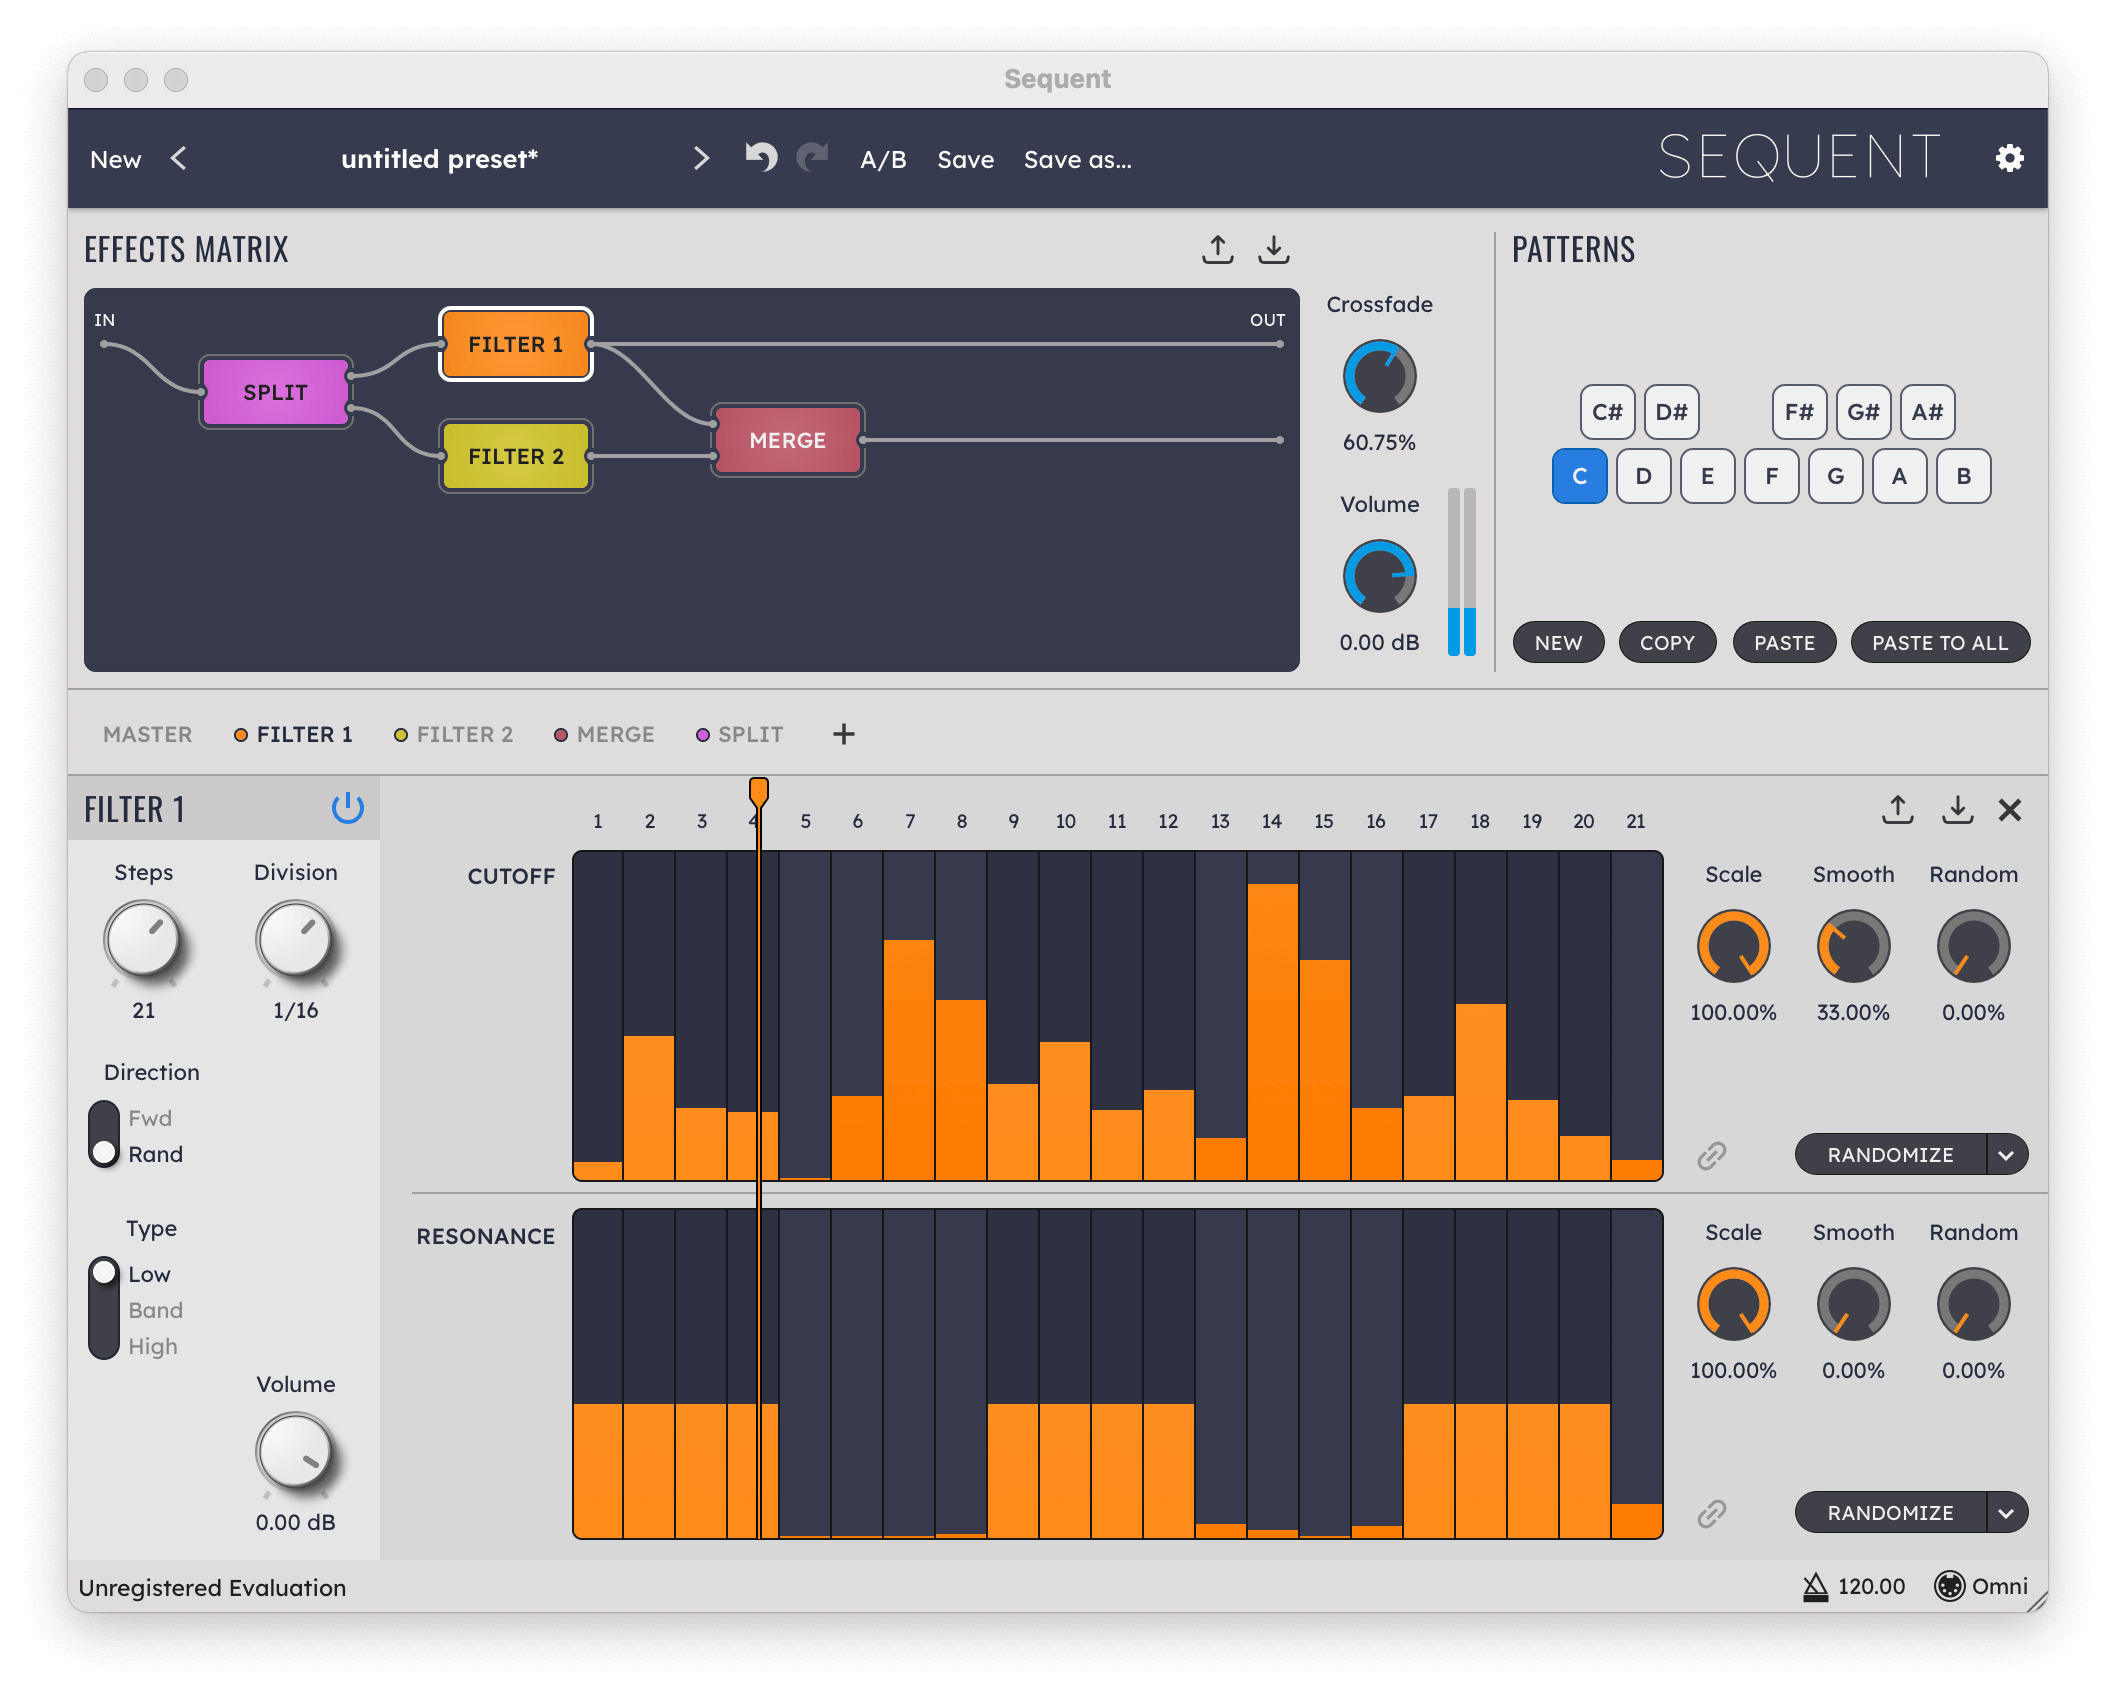
Task: Undo the last change
Action: tap(761, 157)
